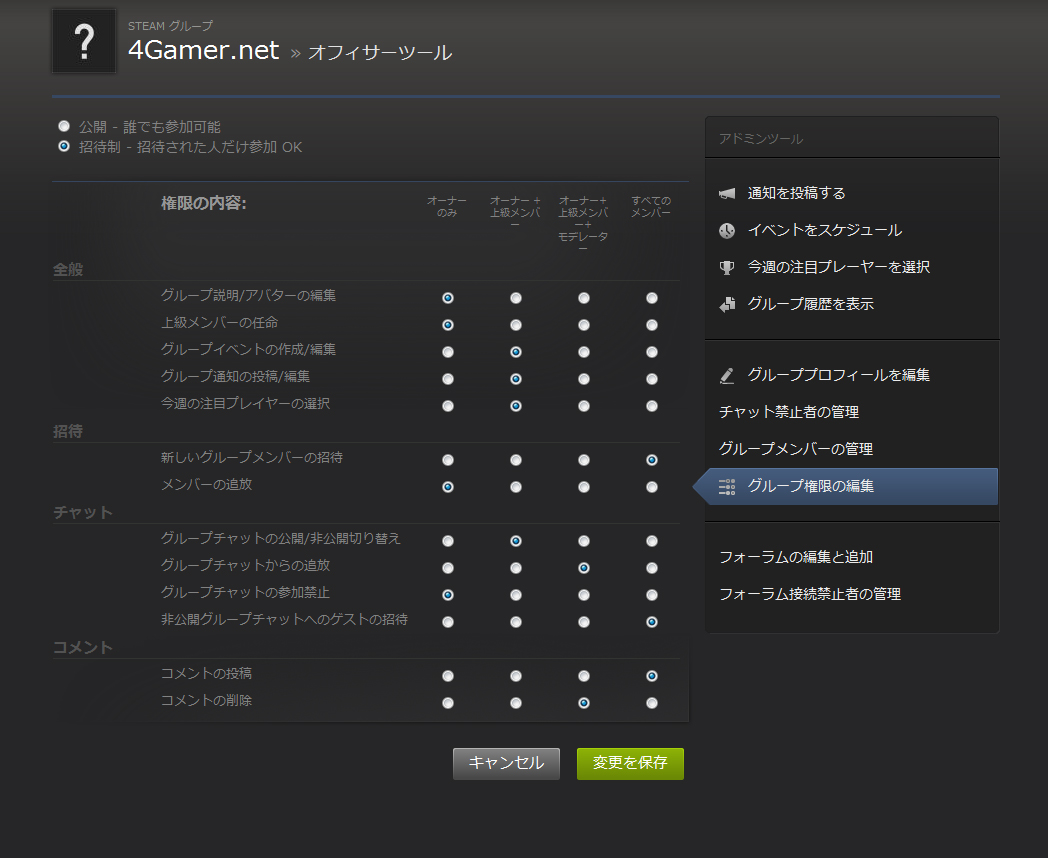Set グループチャットの公開/非公開切り替え to オーナーのみ
Screen dimensions: 1048x858
pos(448,541)
